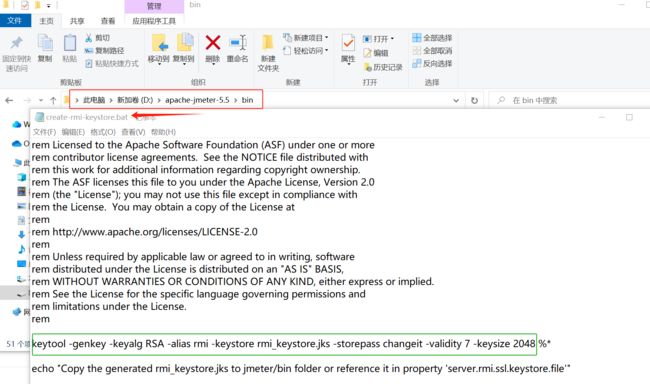Click the echo Copy the generated line
This screenshot has height=384, width=650.
pos(301,369)
